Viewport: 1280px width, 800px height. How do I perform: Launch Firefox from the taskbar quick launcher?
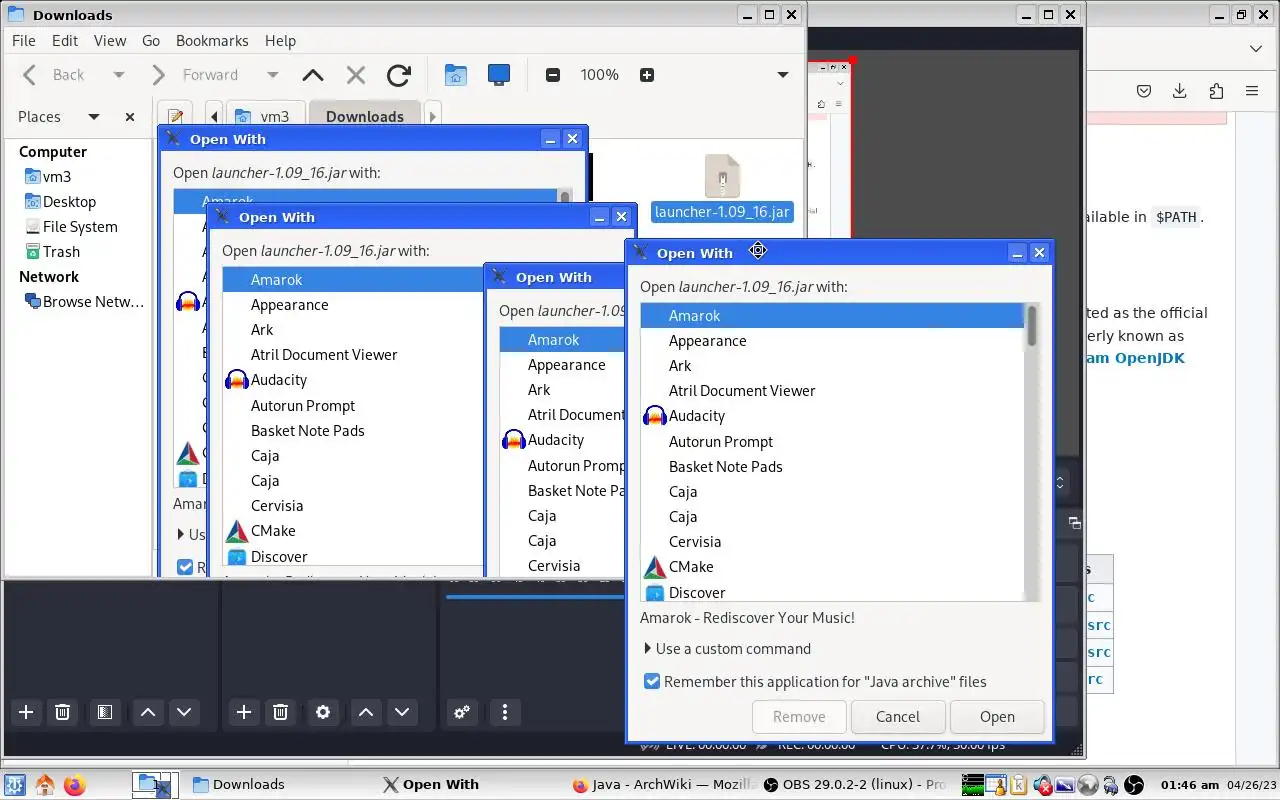click(75, 785)
